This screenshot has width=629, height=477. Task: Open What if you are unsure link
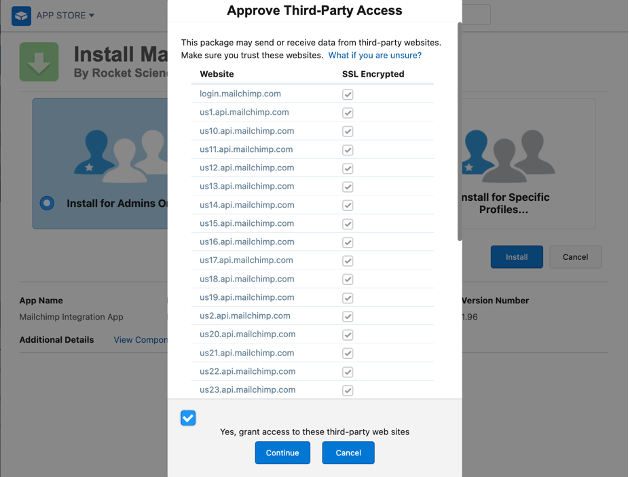pyautogui.click(x=375, y=55)
